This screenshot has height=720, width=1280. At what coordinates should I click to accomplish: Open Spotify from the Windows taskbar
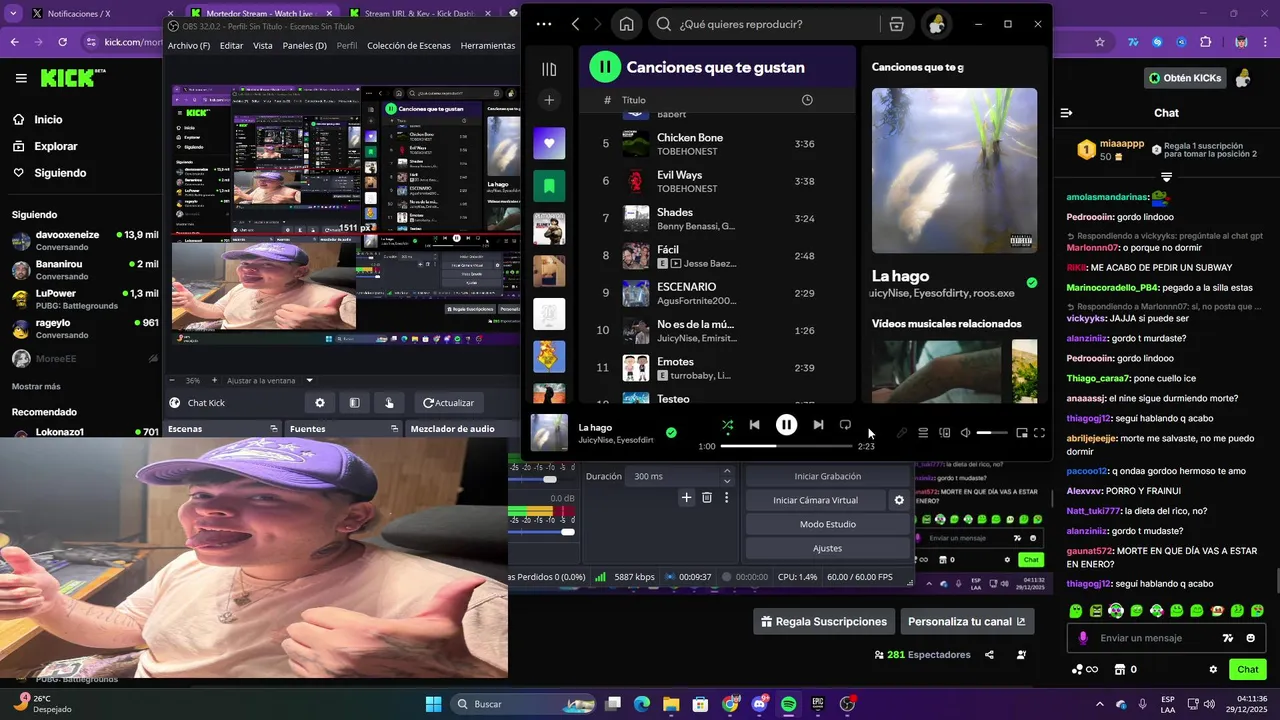pos(788,704)
